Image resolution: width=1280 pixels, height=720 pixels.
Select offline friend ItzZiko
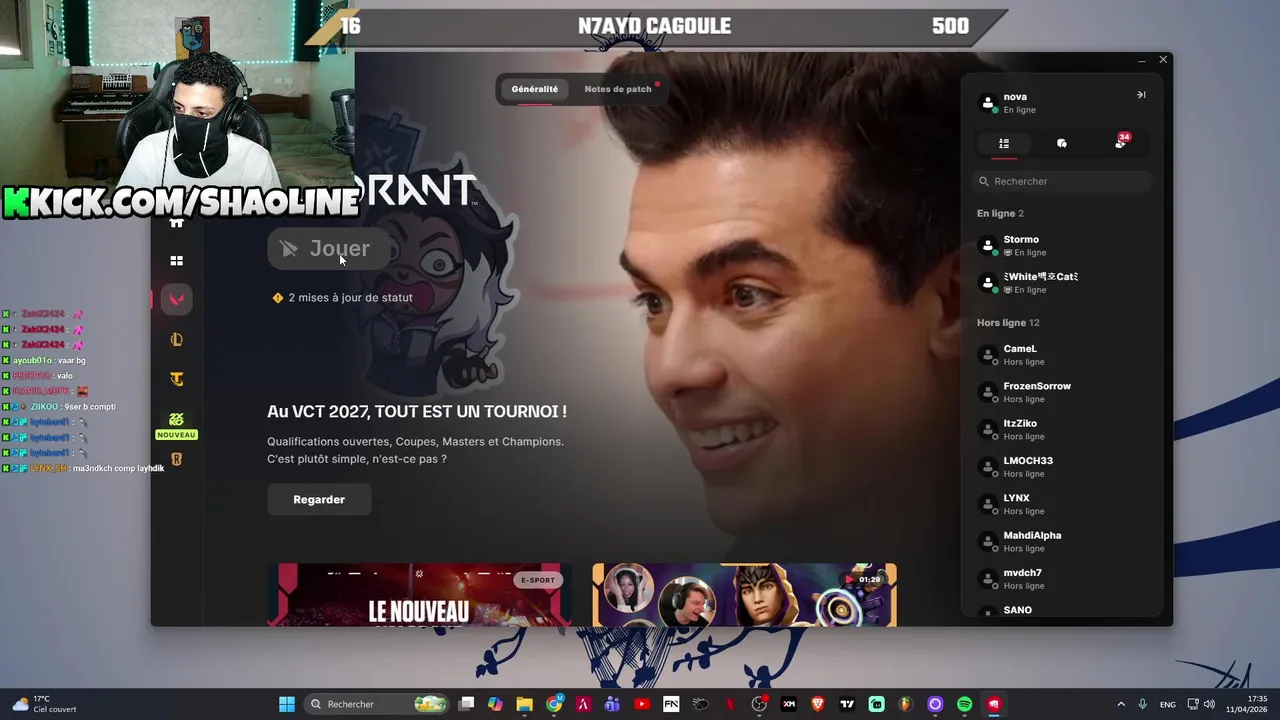pyautogui.click(x=1062, y=430)
